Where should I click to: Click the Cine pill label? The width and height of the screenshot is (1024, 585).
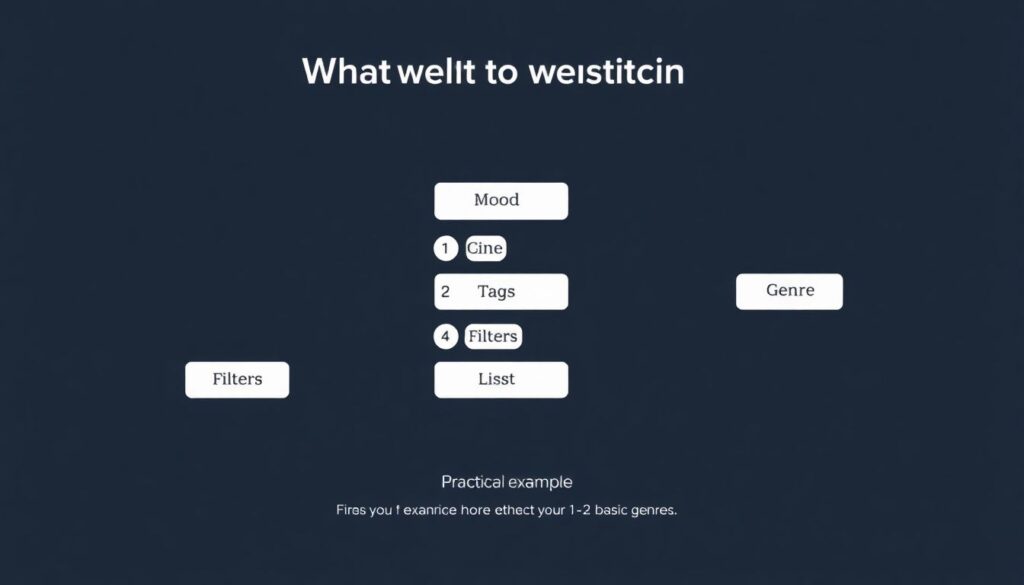(485, 248)
